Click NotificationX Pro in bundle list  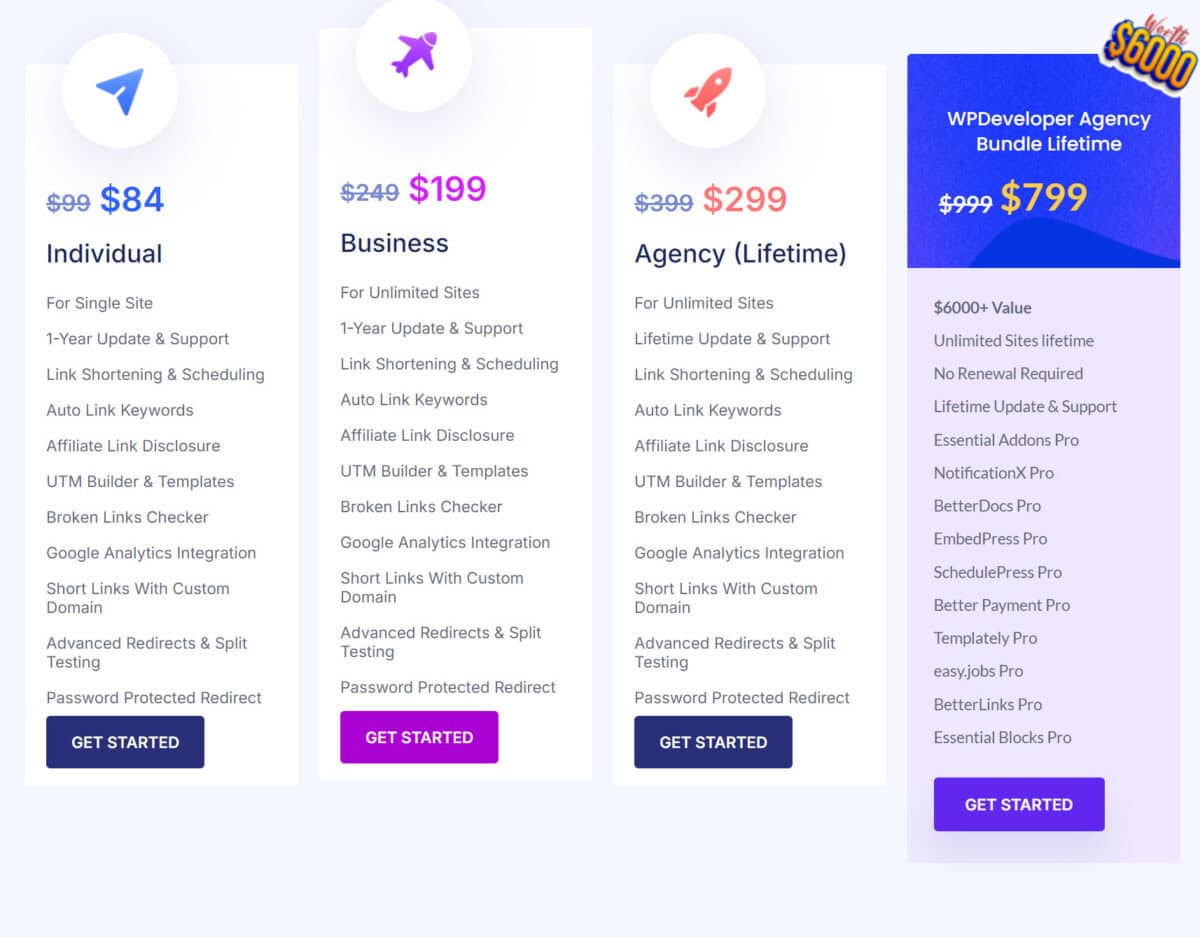pos(994,473)
